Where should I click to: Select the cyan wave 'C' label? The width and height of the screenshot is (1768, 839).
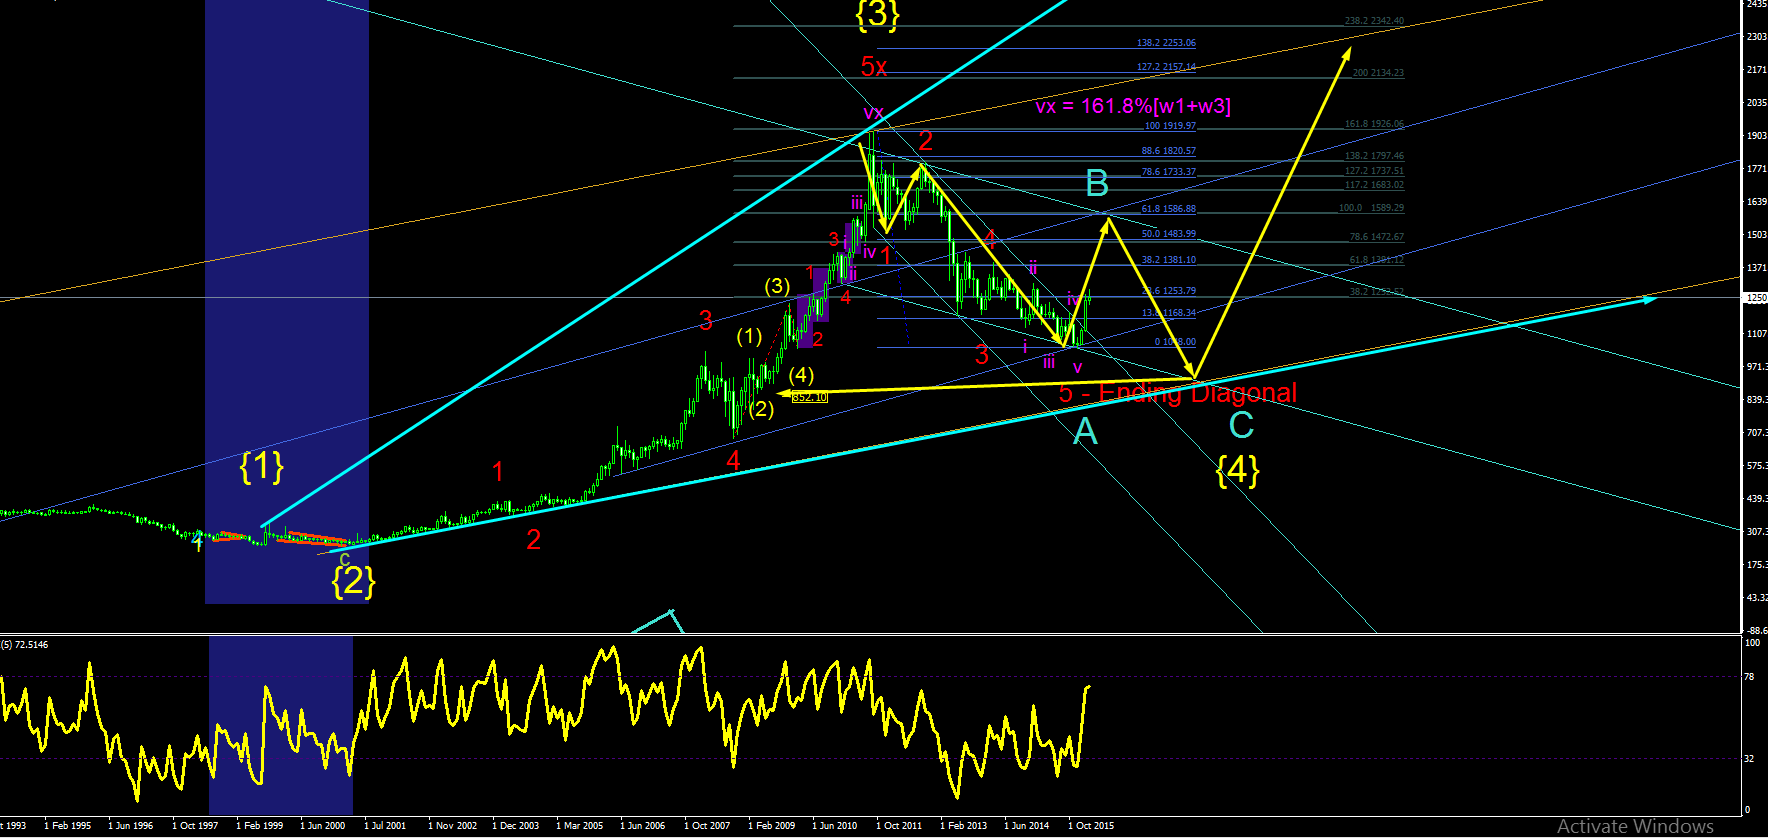pyautogui.click(x=1241, y=425)
